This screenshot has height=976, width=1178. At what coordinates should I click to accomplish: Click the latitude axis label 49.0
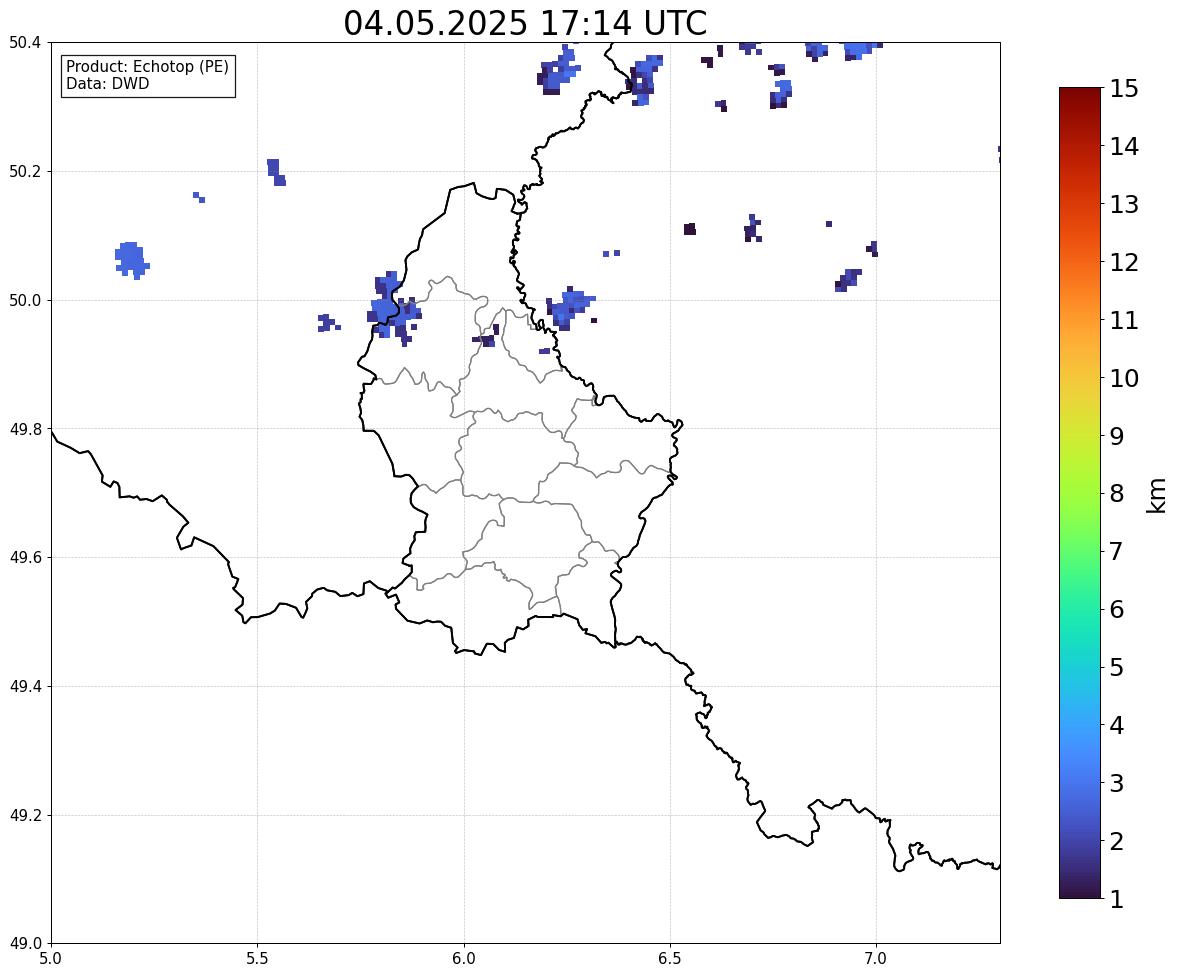(24, 944)
